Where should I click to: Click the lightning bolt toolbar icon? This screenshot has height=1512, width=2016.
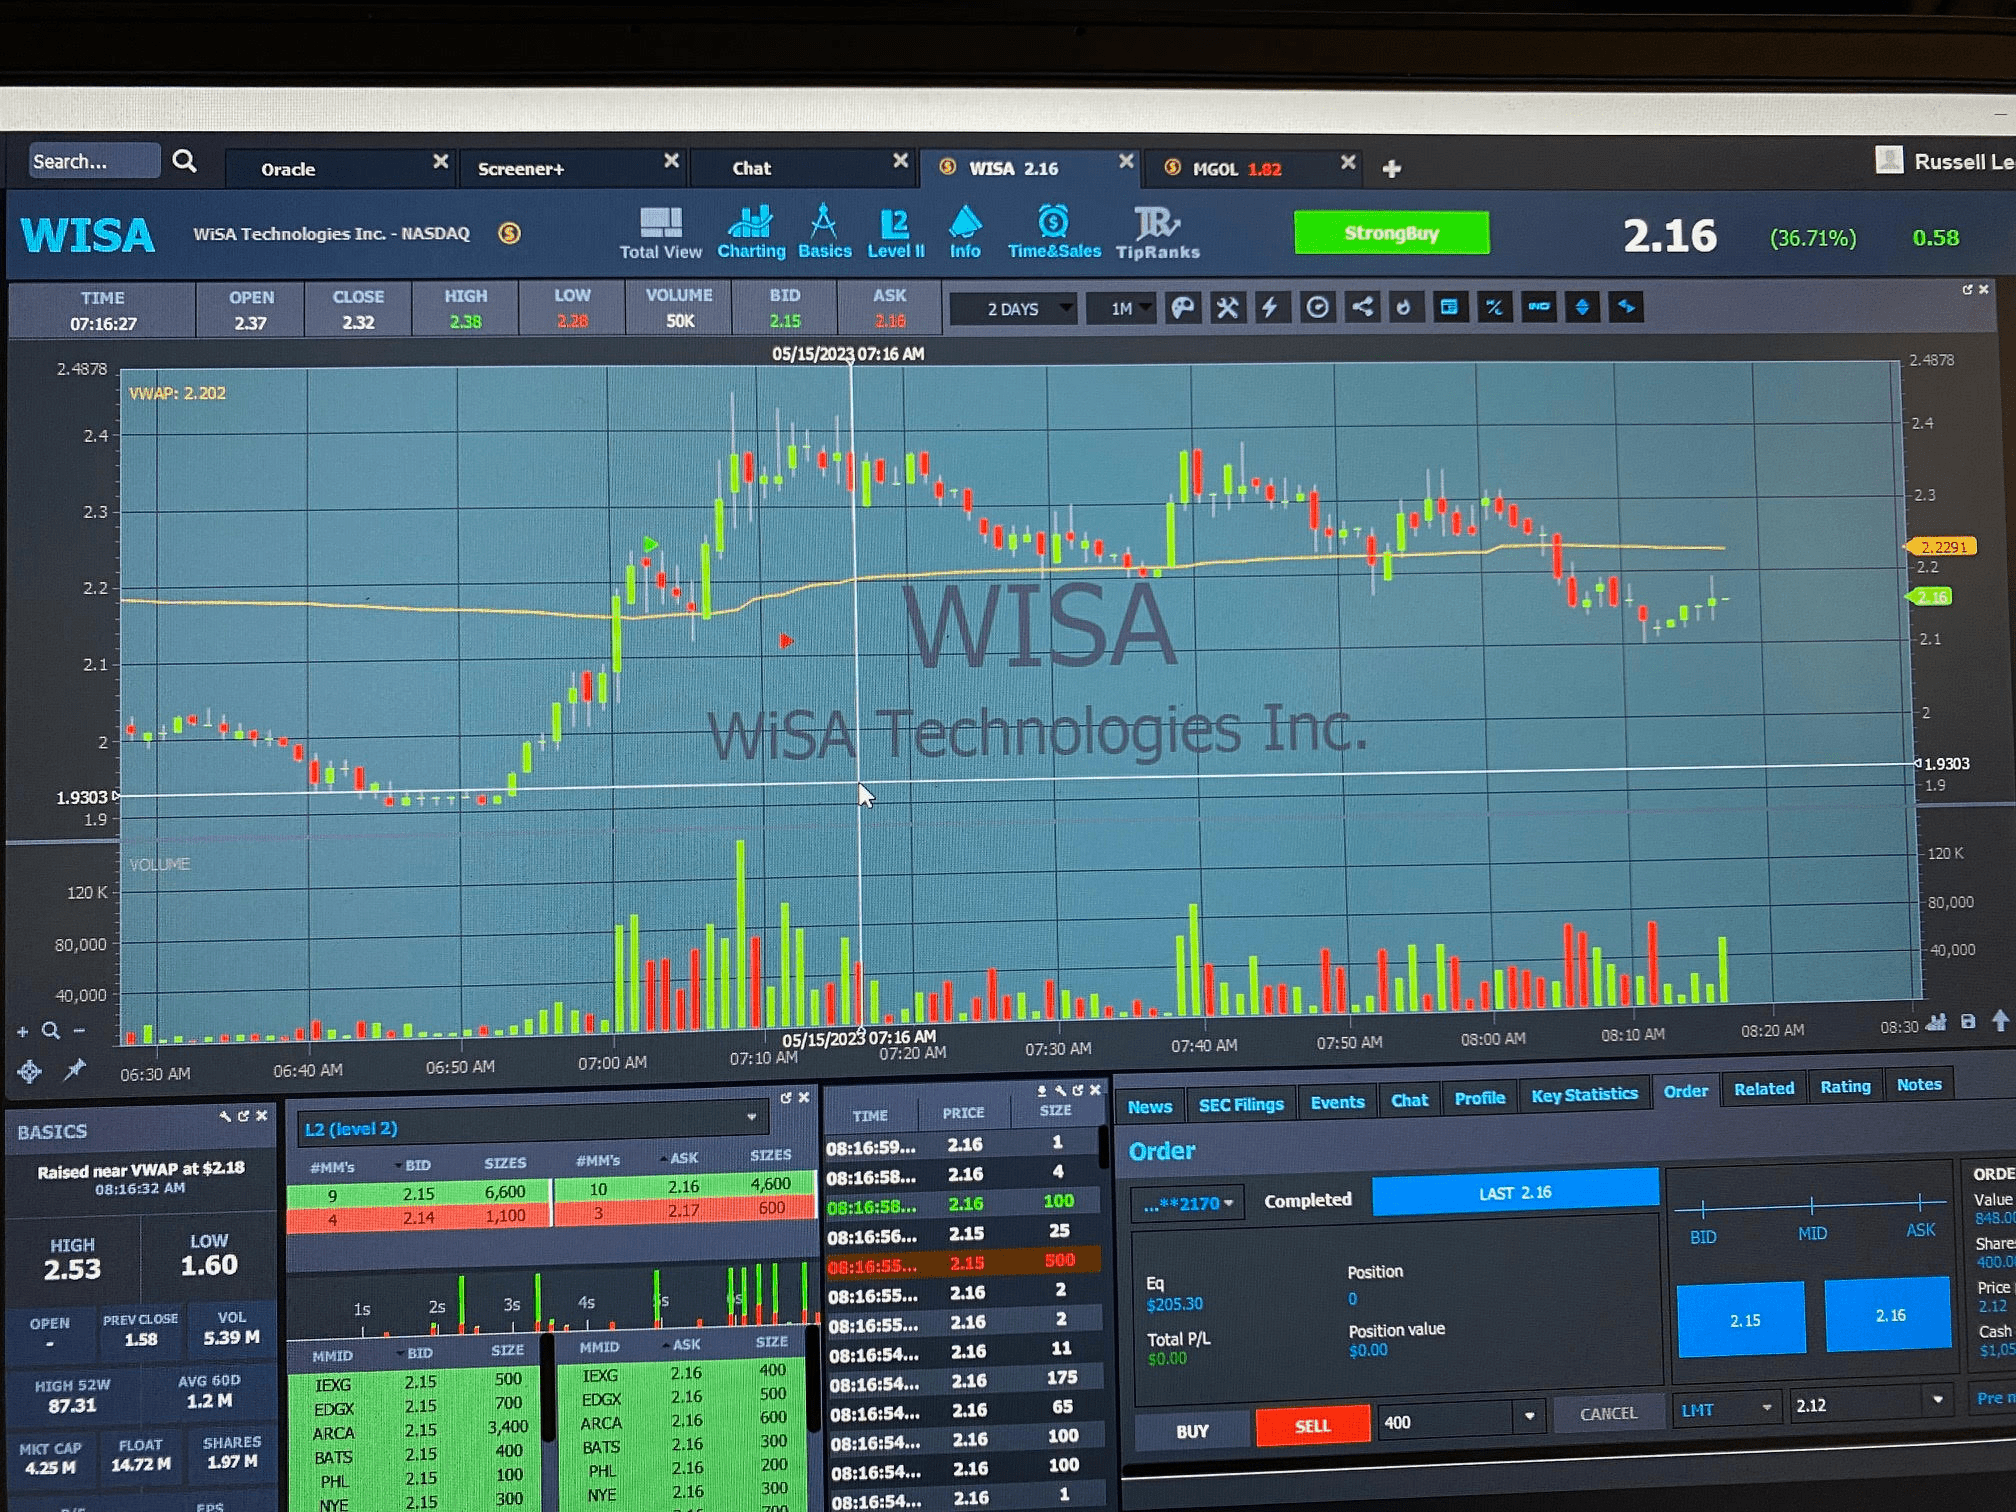[1270, 308]
